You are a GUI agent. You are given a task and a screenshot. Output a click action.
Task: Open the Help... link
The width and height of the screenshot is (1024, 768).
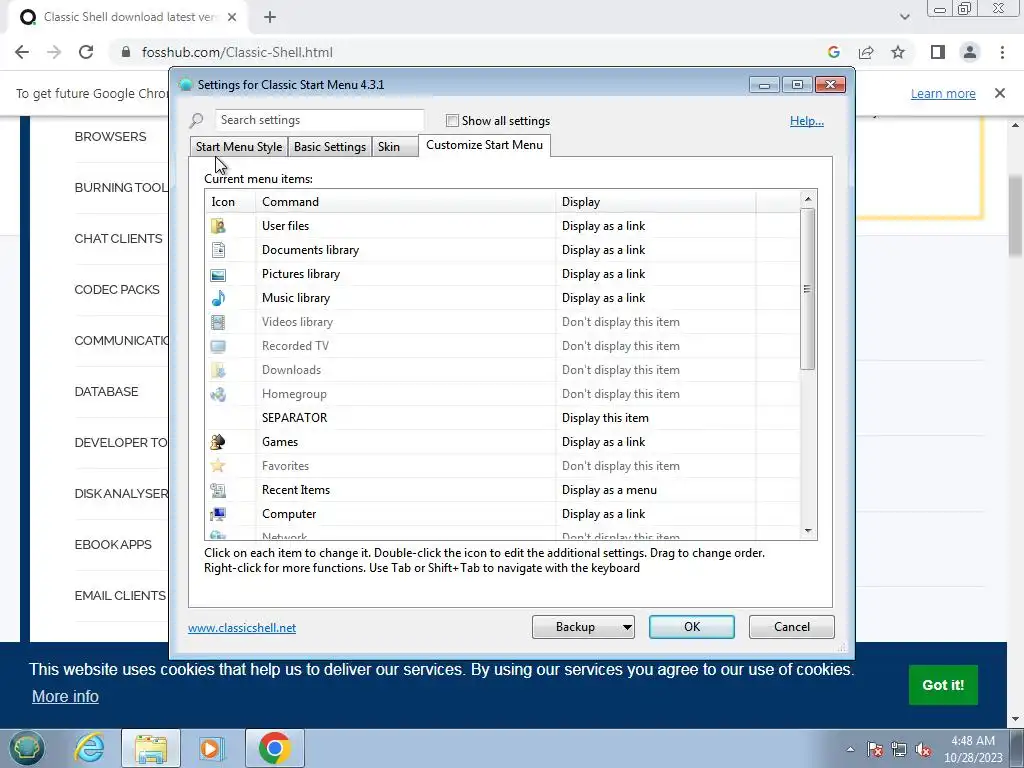[807, 121]
